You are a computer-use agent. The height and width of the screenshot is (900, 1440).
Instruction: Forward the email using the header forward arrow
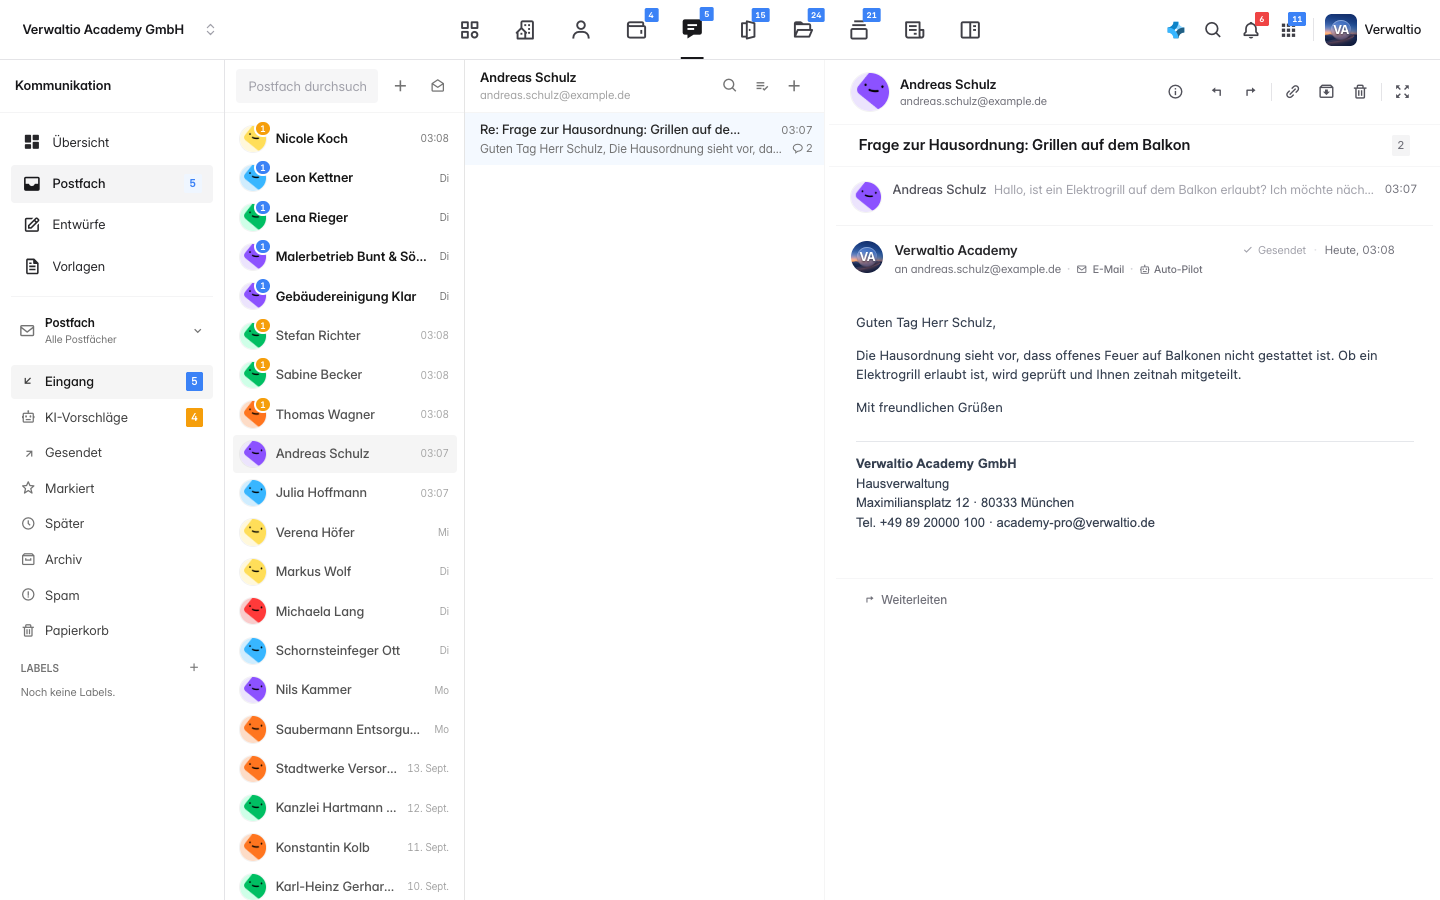pos(1250,92)
